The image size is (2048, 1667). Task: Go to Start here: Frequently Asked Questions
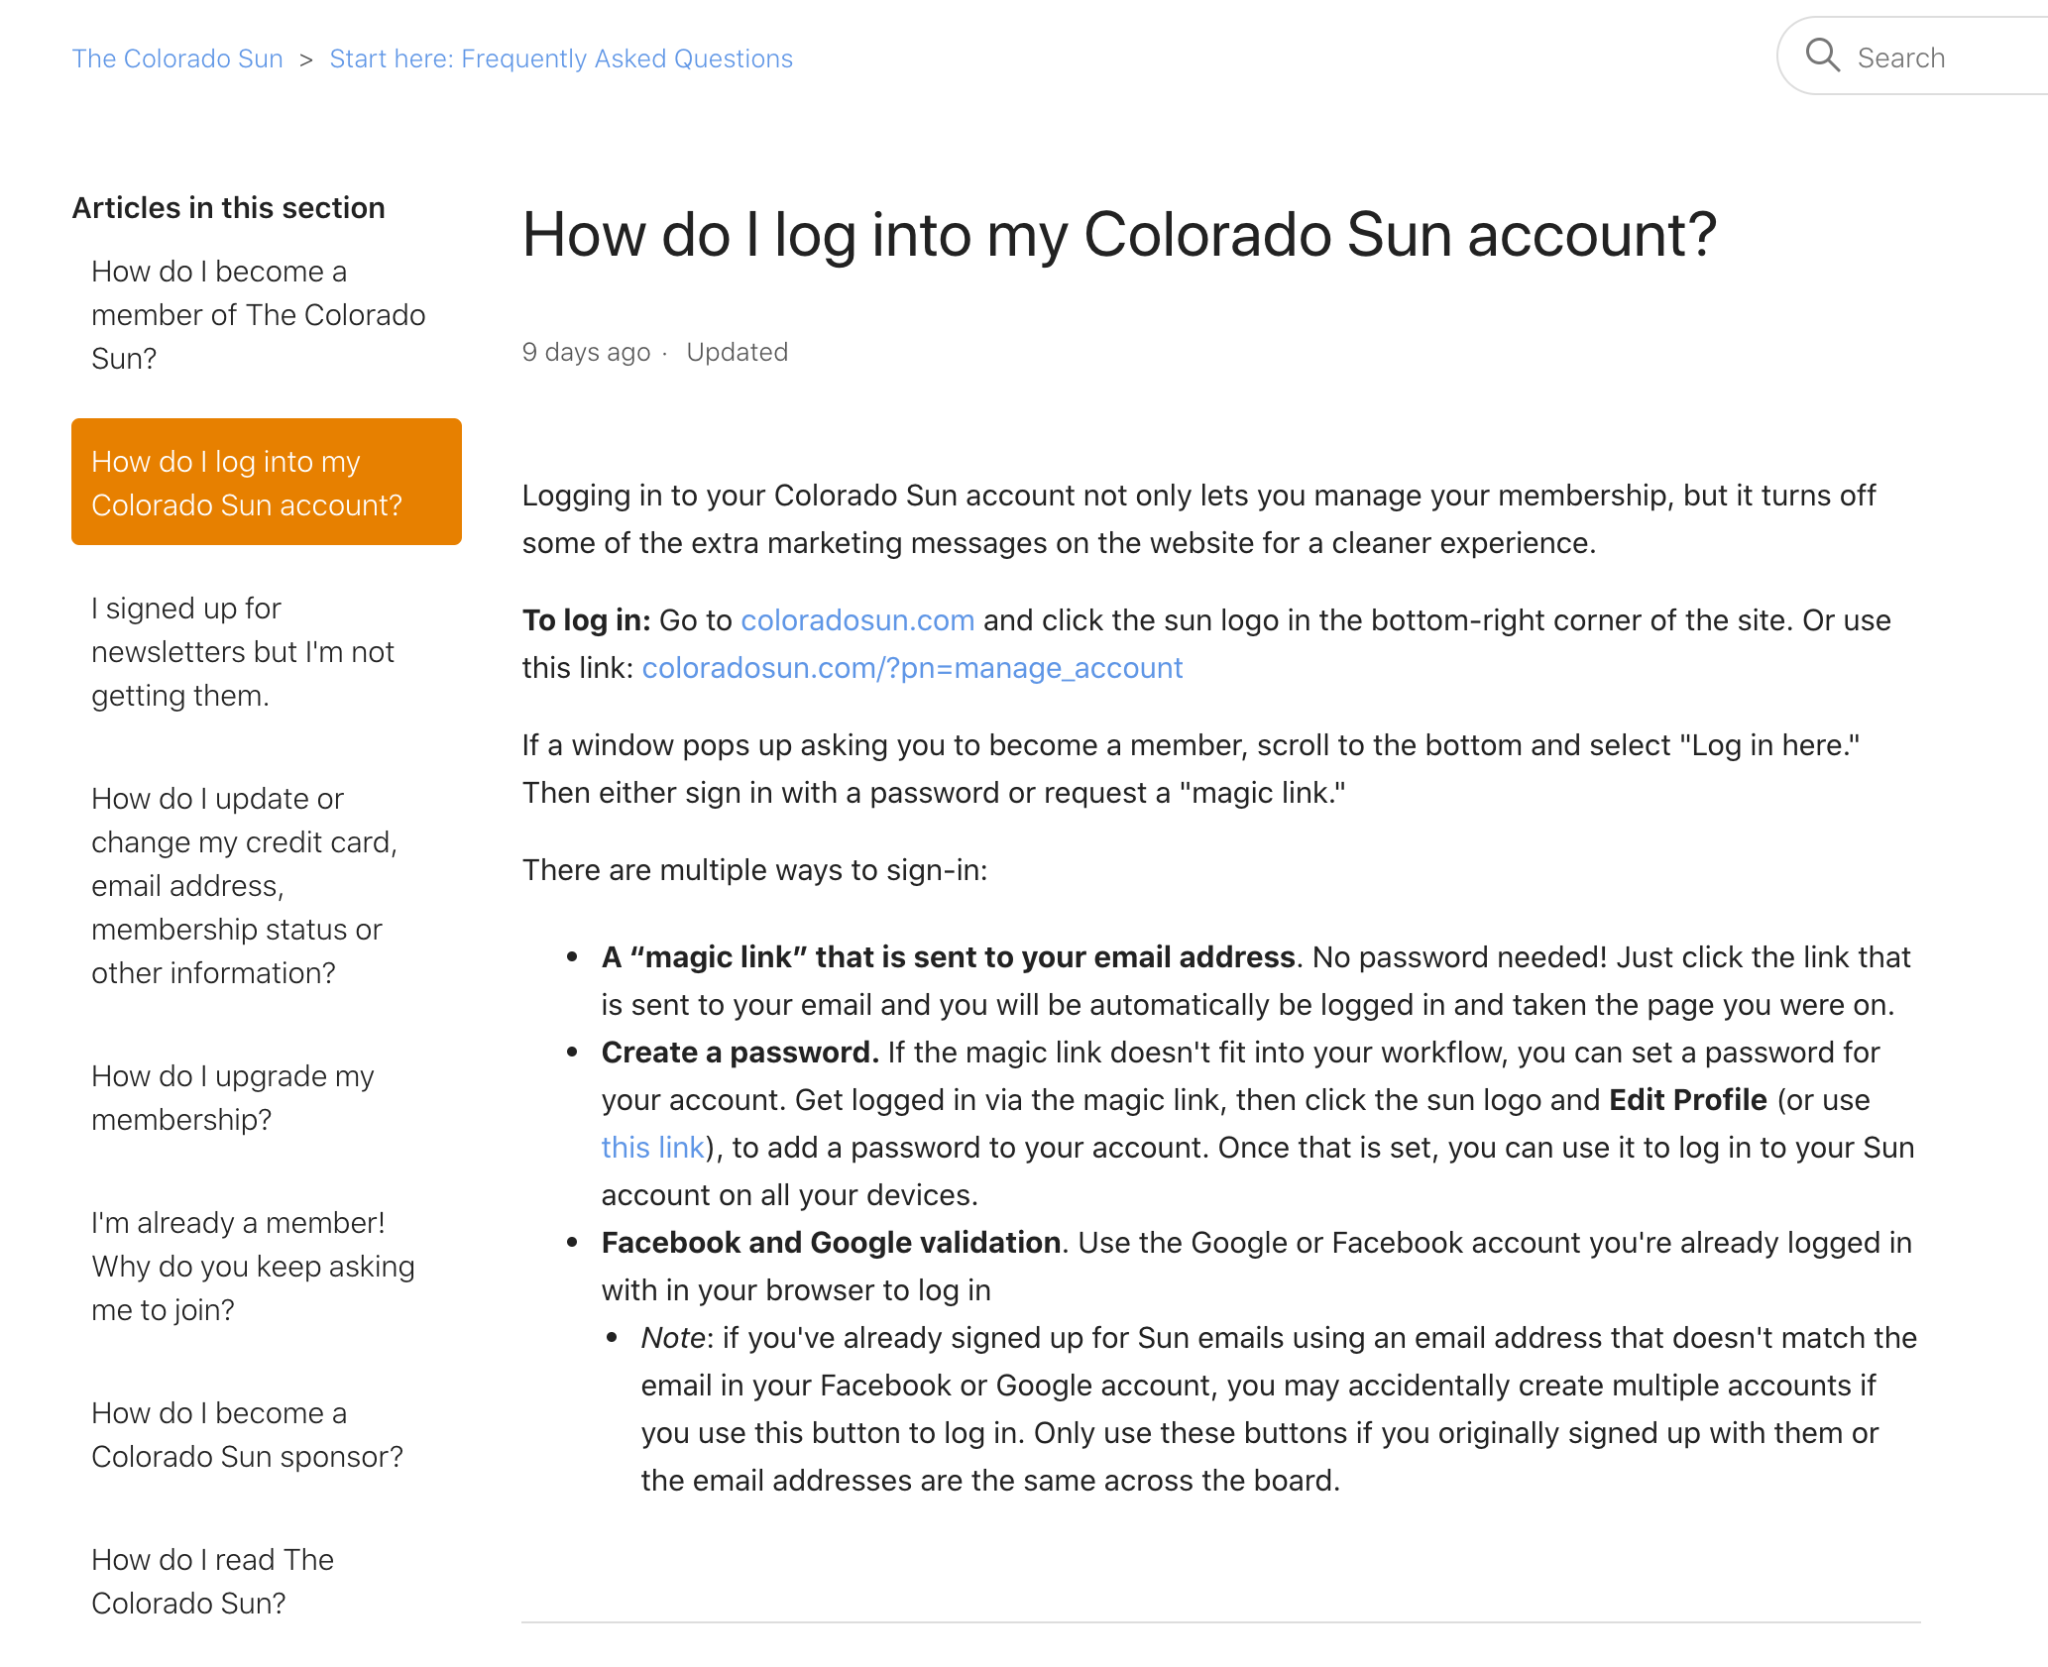coord(561,59)
